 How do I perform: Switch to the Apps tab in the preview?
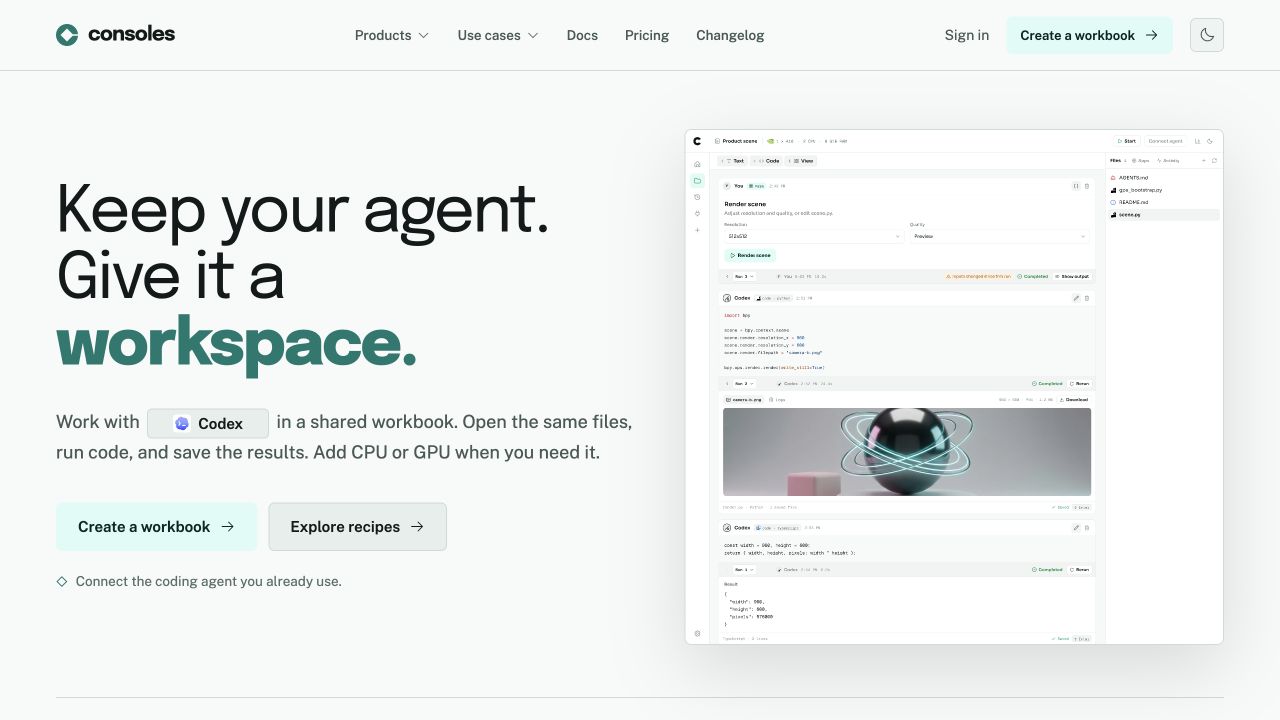tap(1140, 160)
